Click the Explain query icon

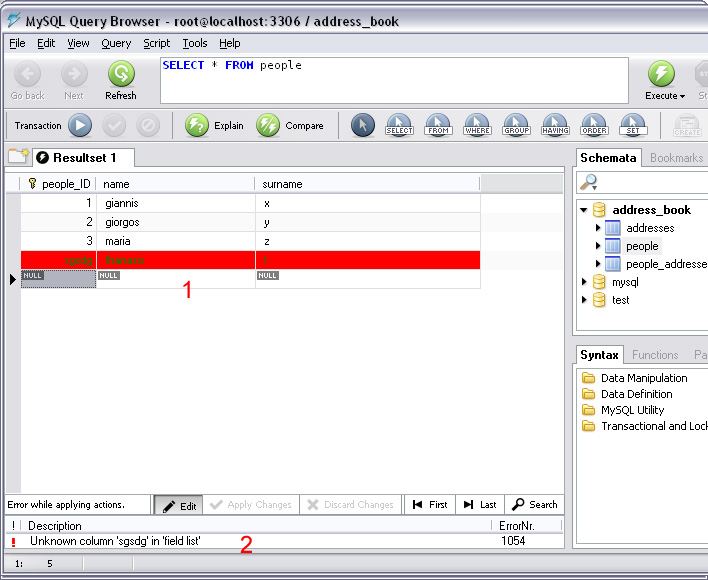(x=197, y=125)
